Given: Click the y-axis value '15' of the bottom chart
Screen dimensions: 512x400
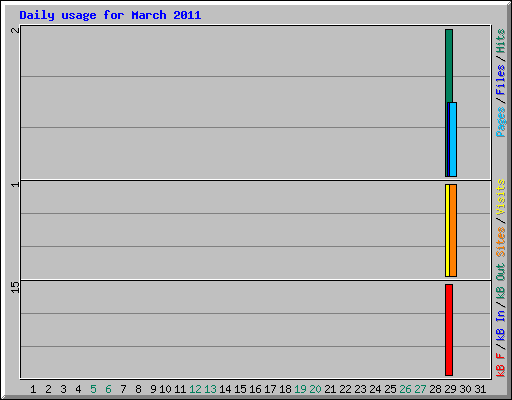Looking at the screenshot, I should [x=15, y=287].
